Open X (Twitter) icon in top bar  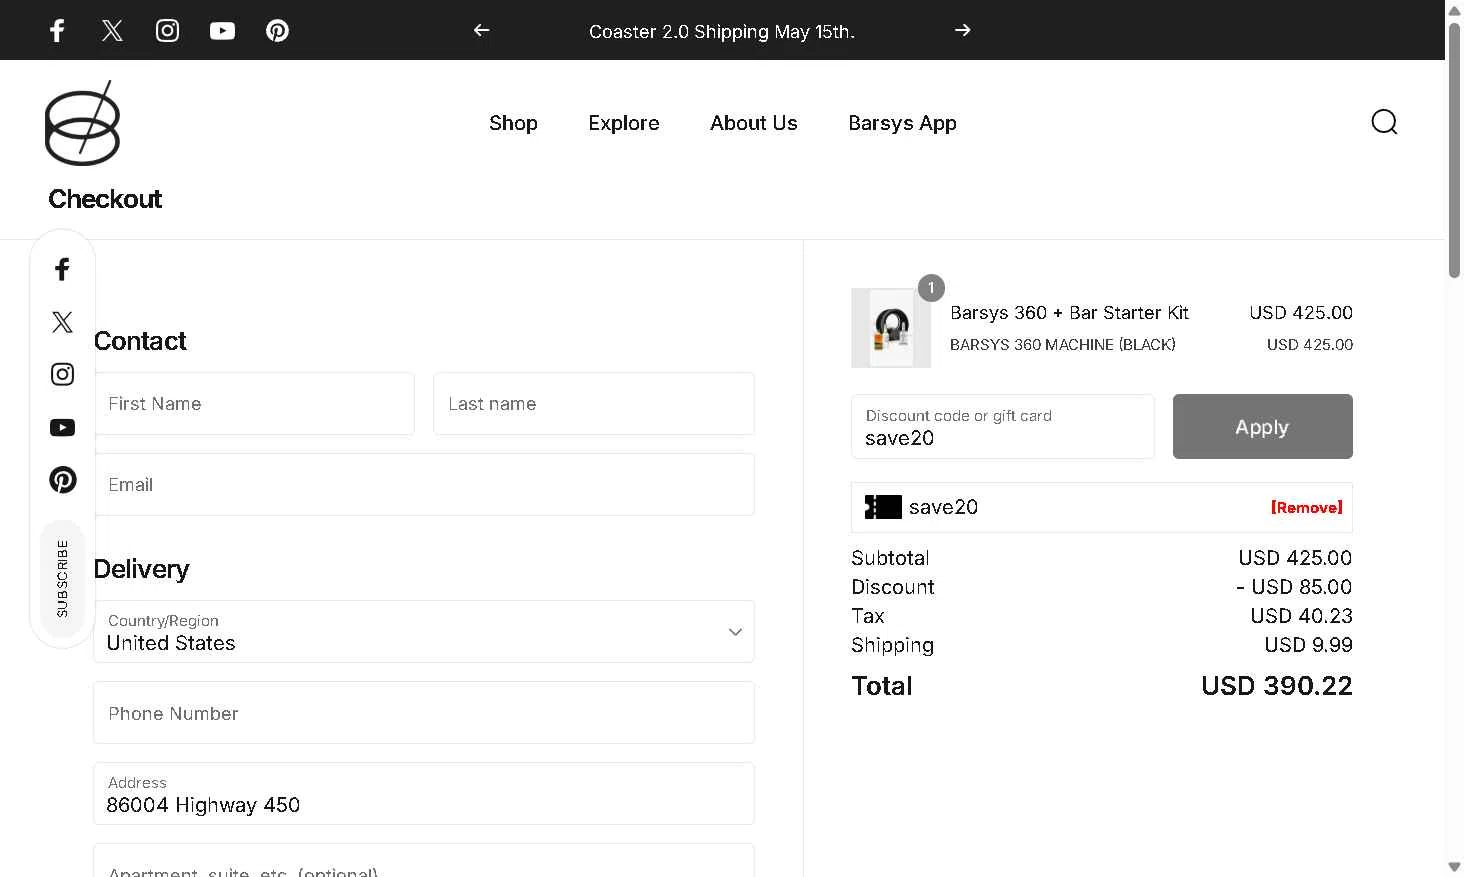point(112,30)
